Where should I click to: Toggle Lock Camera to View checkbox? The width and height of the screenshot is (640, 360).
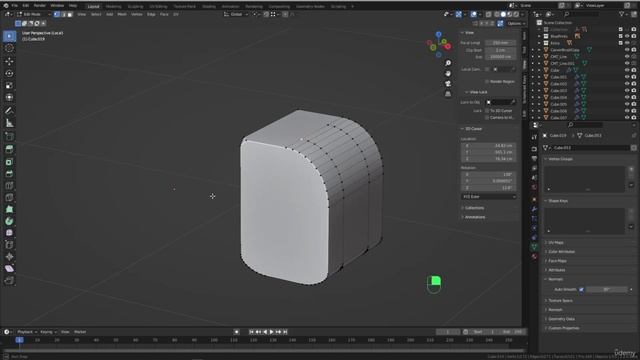pos(487,118)
